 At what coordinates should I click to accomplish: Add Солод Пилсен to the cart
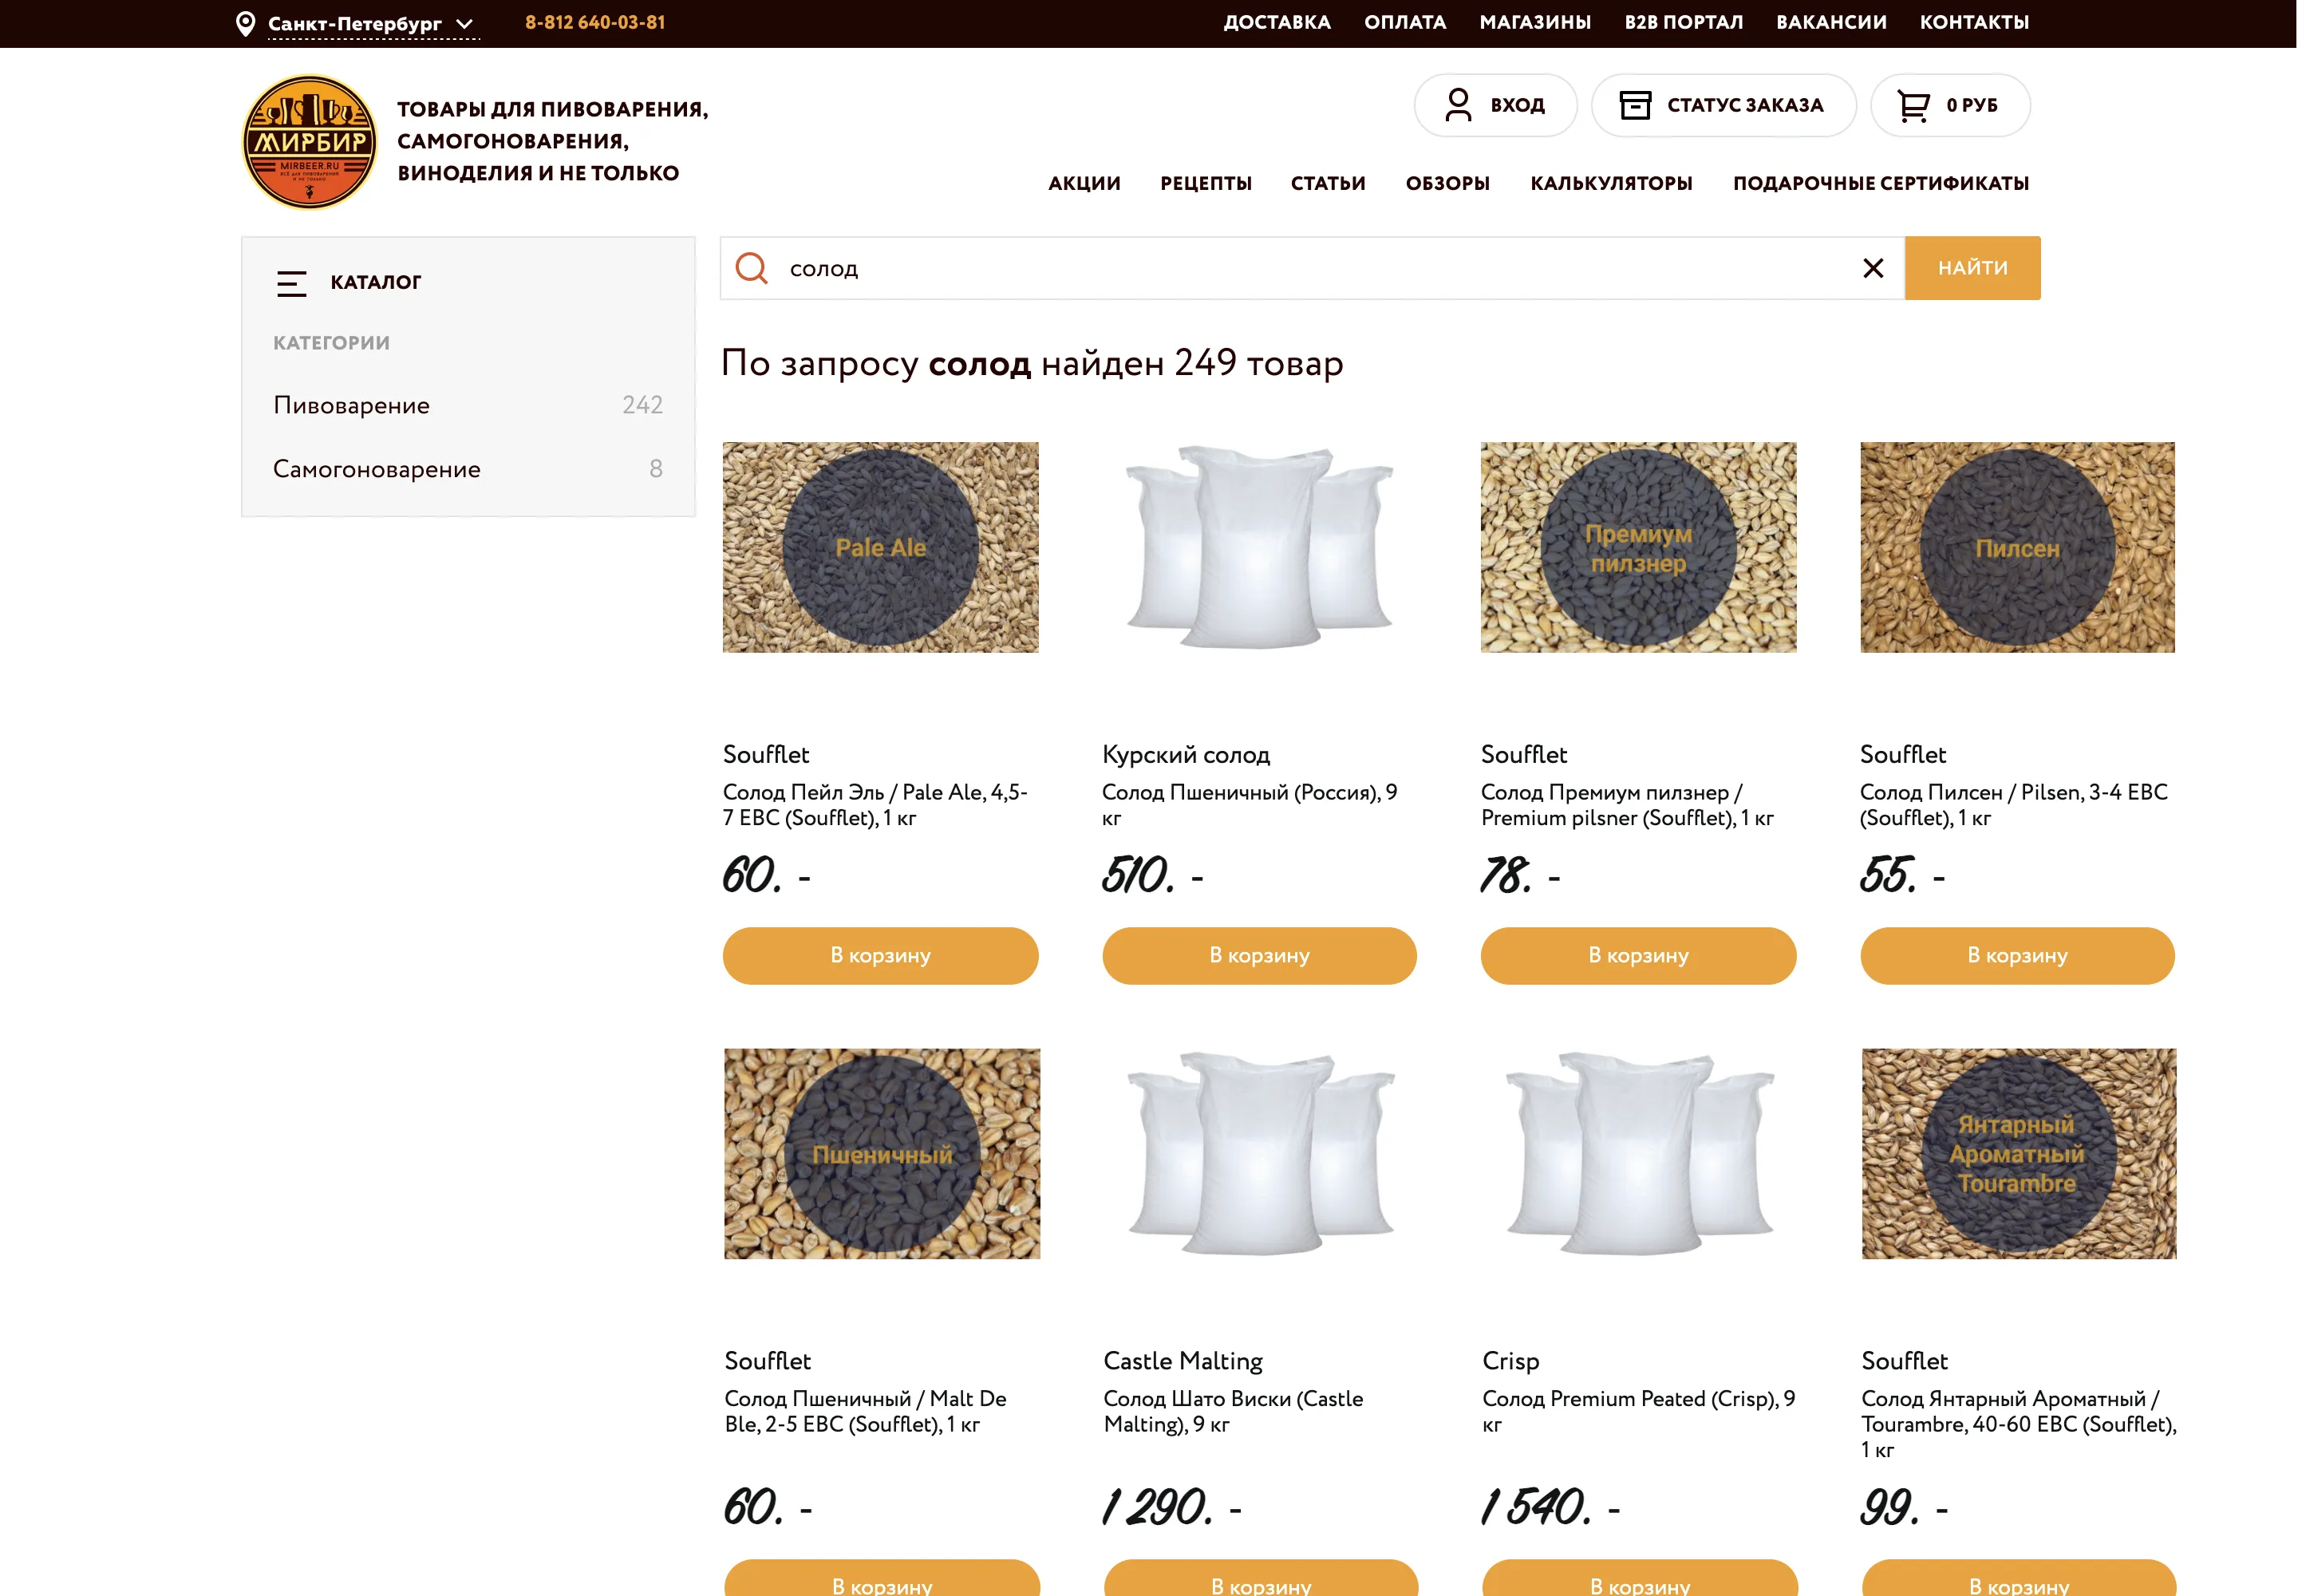pyautogui.click(x=2016, y=955)
